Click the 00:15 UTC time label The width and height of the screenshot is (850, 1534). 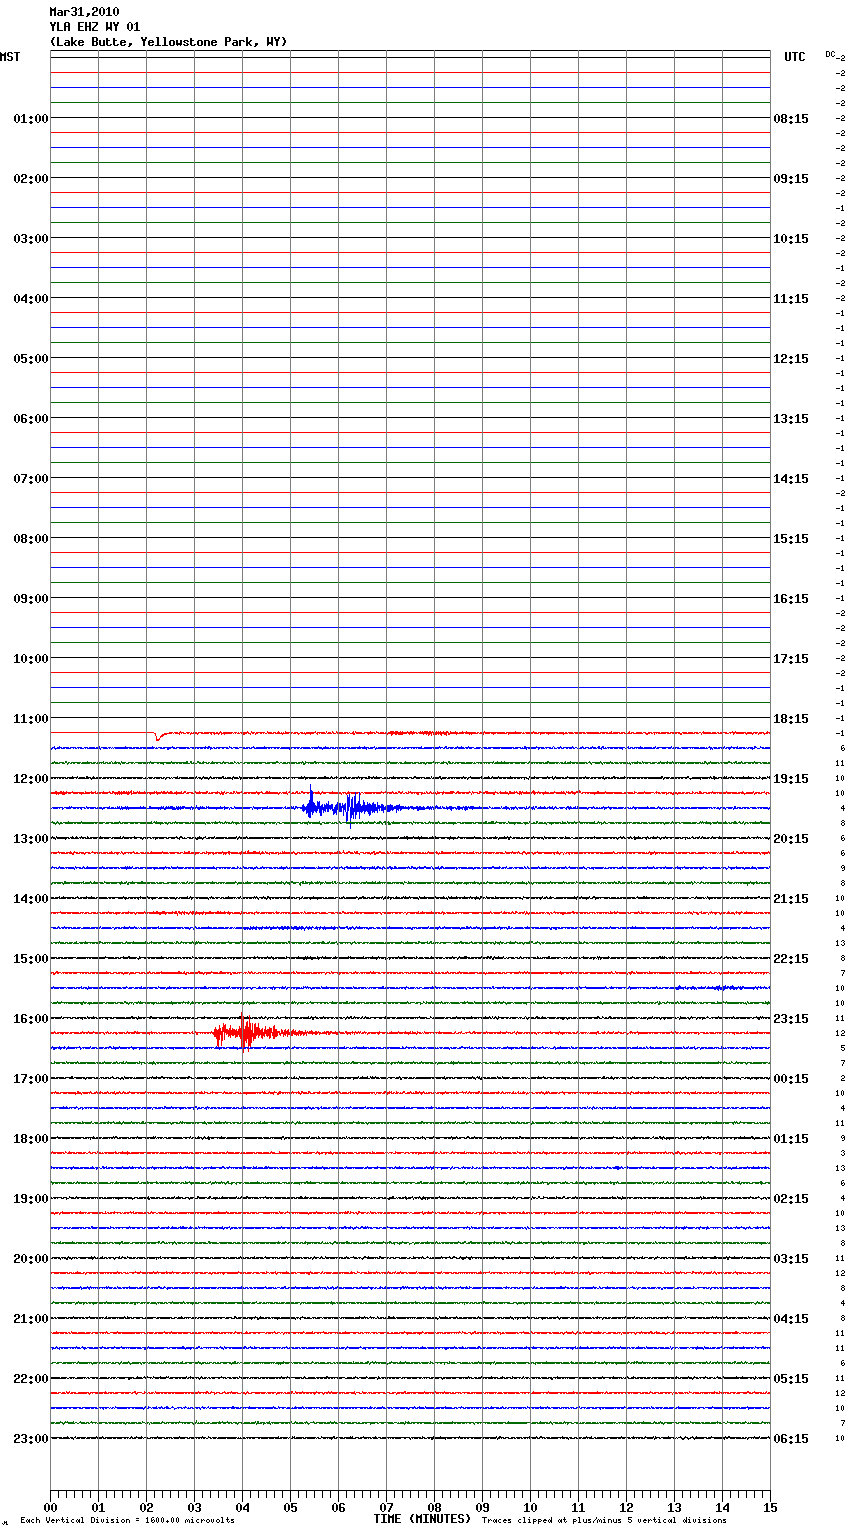pos(791,1078)
